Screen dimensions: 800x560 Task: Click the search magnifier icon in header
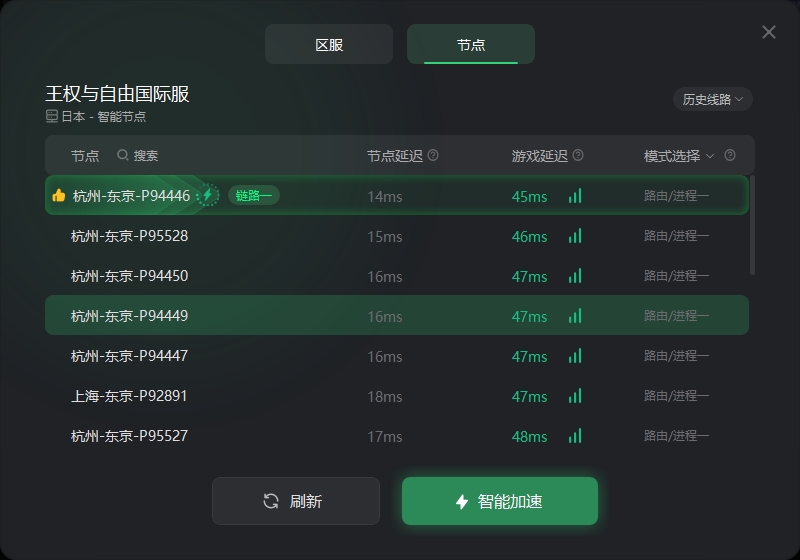(122, 155)
